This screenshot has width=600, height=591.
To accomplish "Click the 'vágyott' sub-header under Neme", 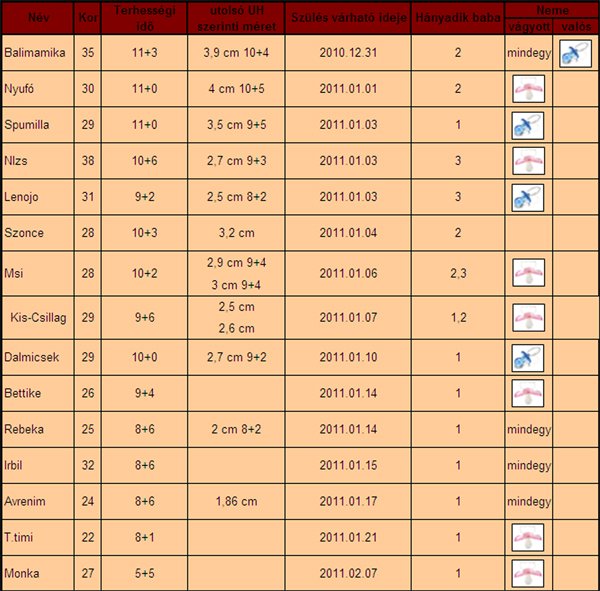I will 527,26.
